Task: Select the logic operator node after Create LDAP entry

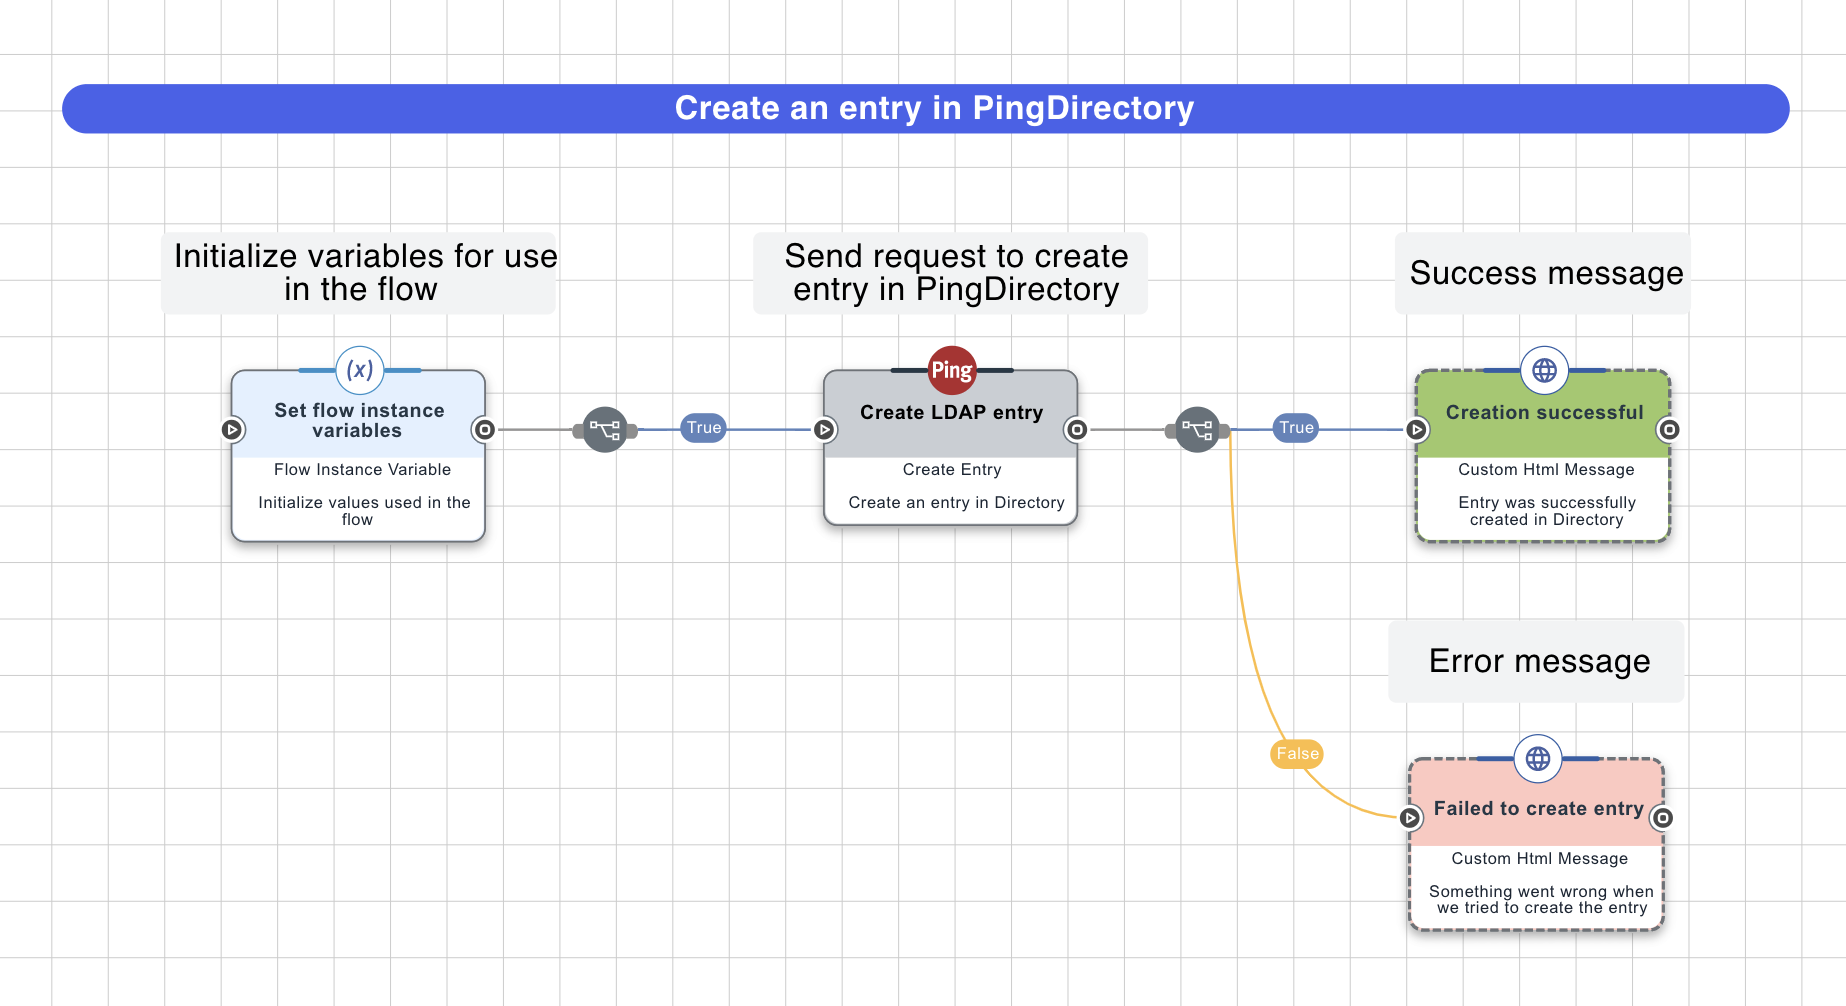Action: 1197,430
